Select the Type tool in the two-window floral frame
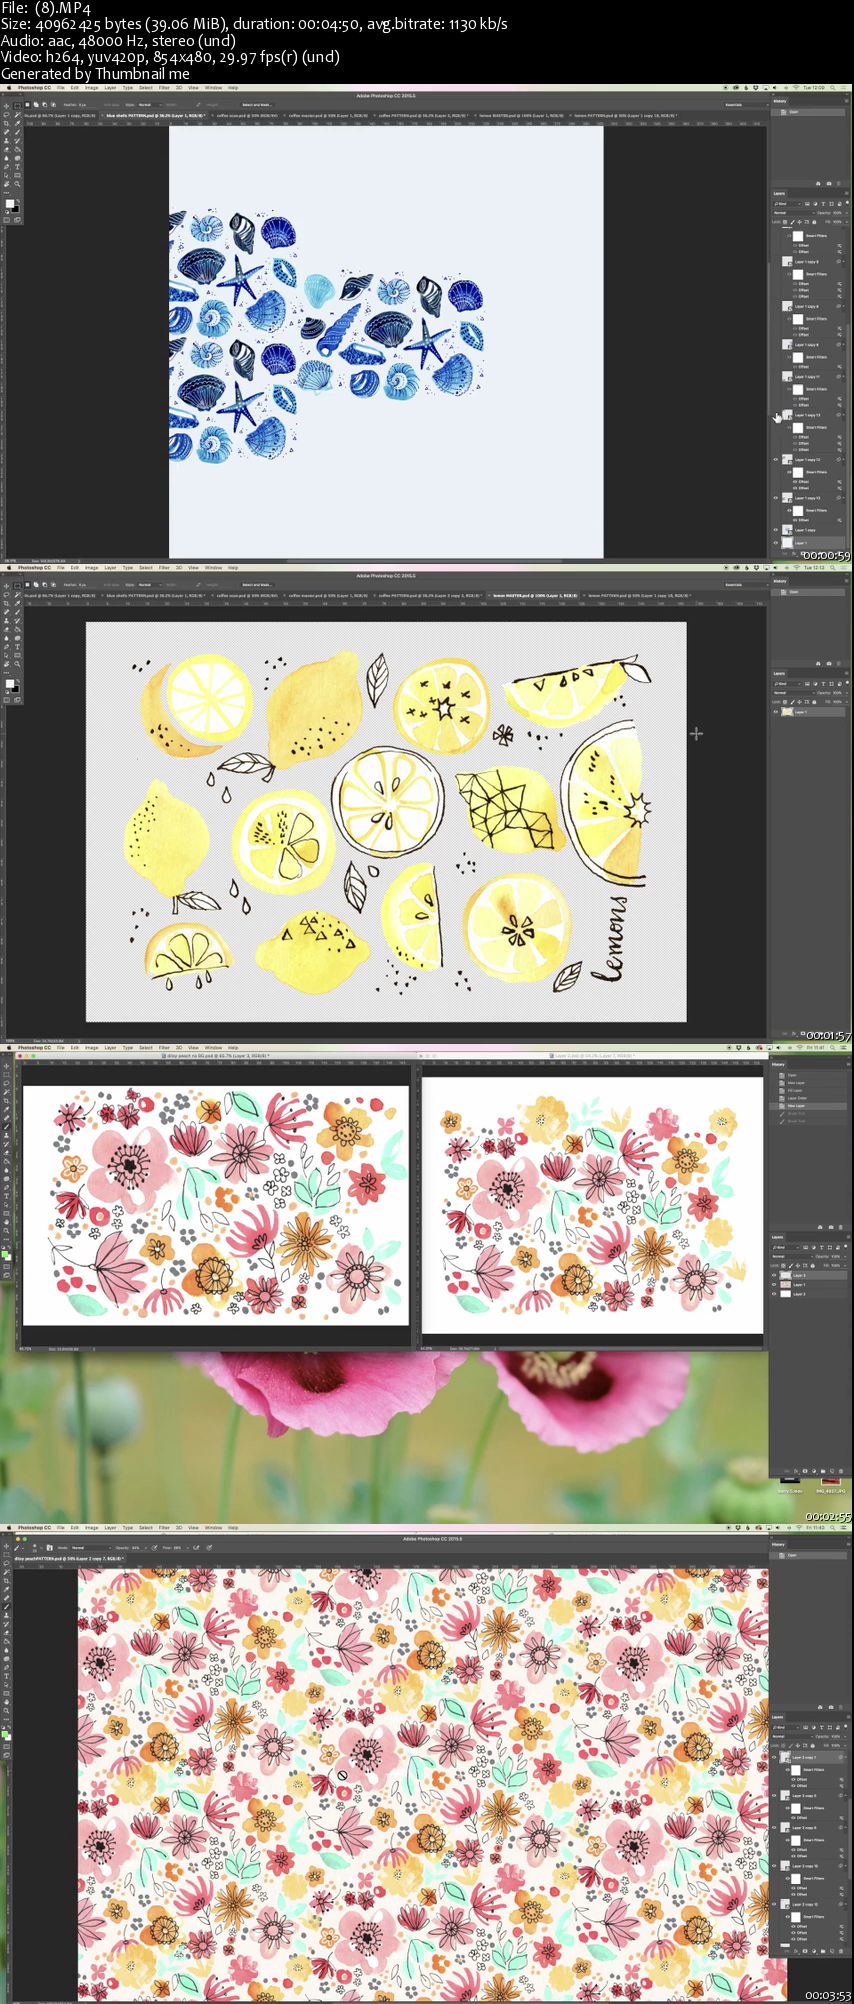Screen dimensions: 854x2004 point(6,1196)
